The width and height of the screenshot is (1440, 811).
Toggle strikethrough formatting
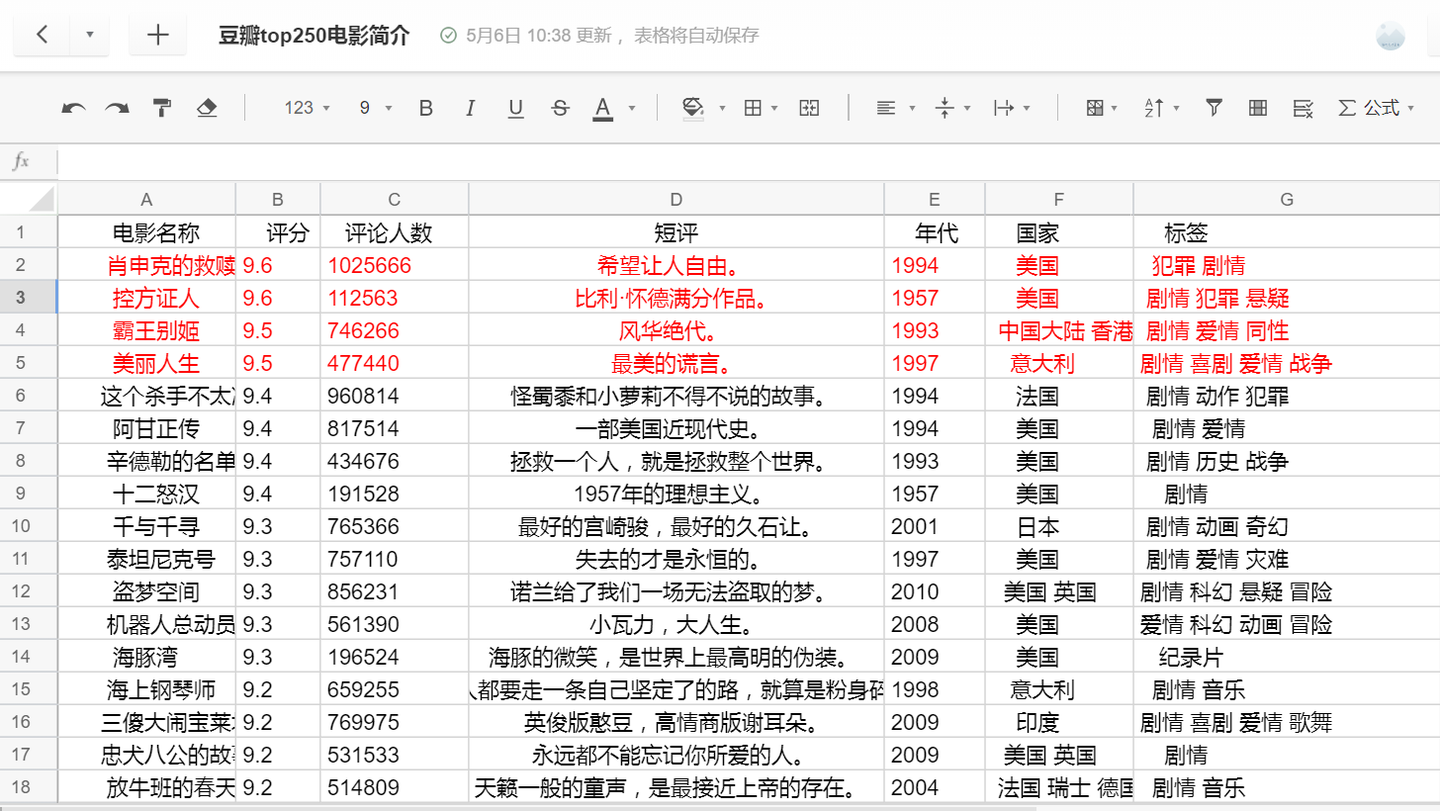point(560,108)
